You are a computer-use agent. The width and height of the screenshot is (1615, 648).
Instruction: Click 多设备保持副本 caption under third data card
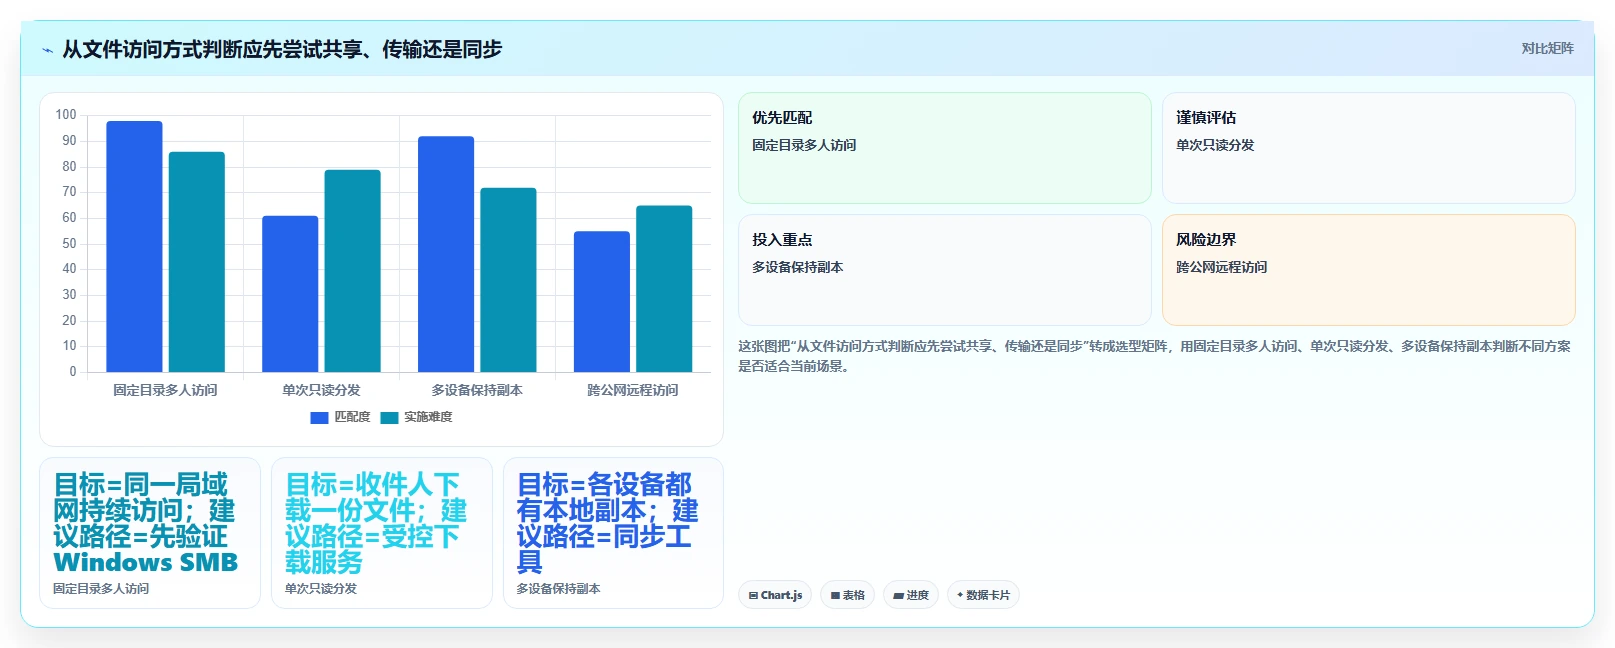pos(558,589)
